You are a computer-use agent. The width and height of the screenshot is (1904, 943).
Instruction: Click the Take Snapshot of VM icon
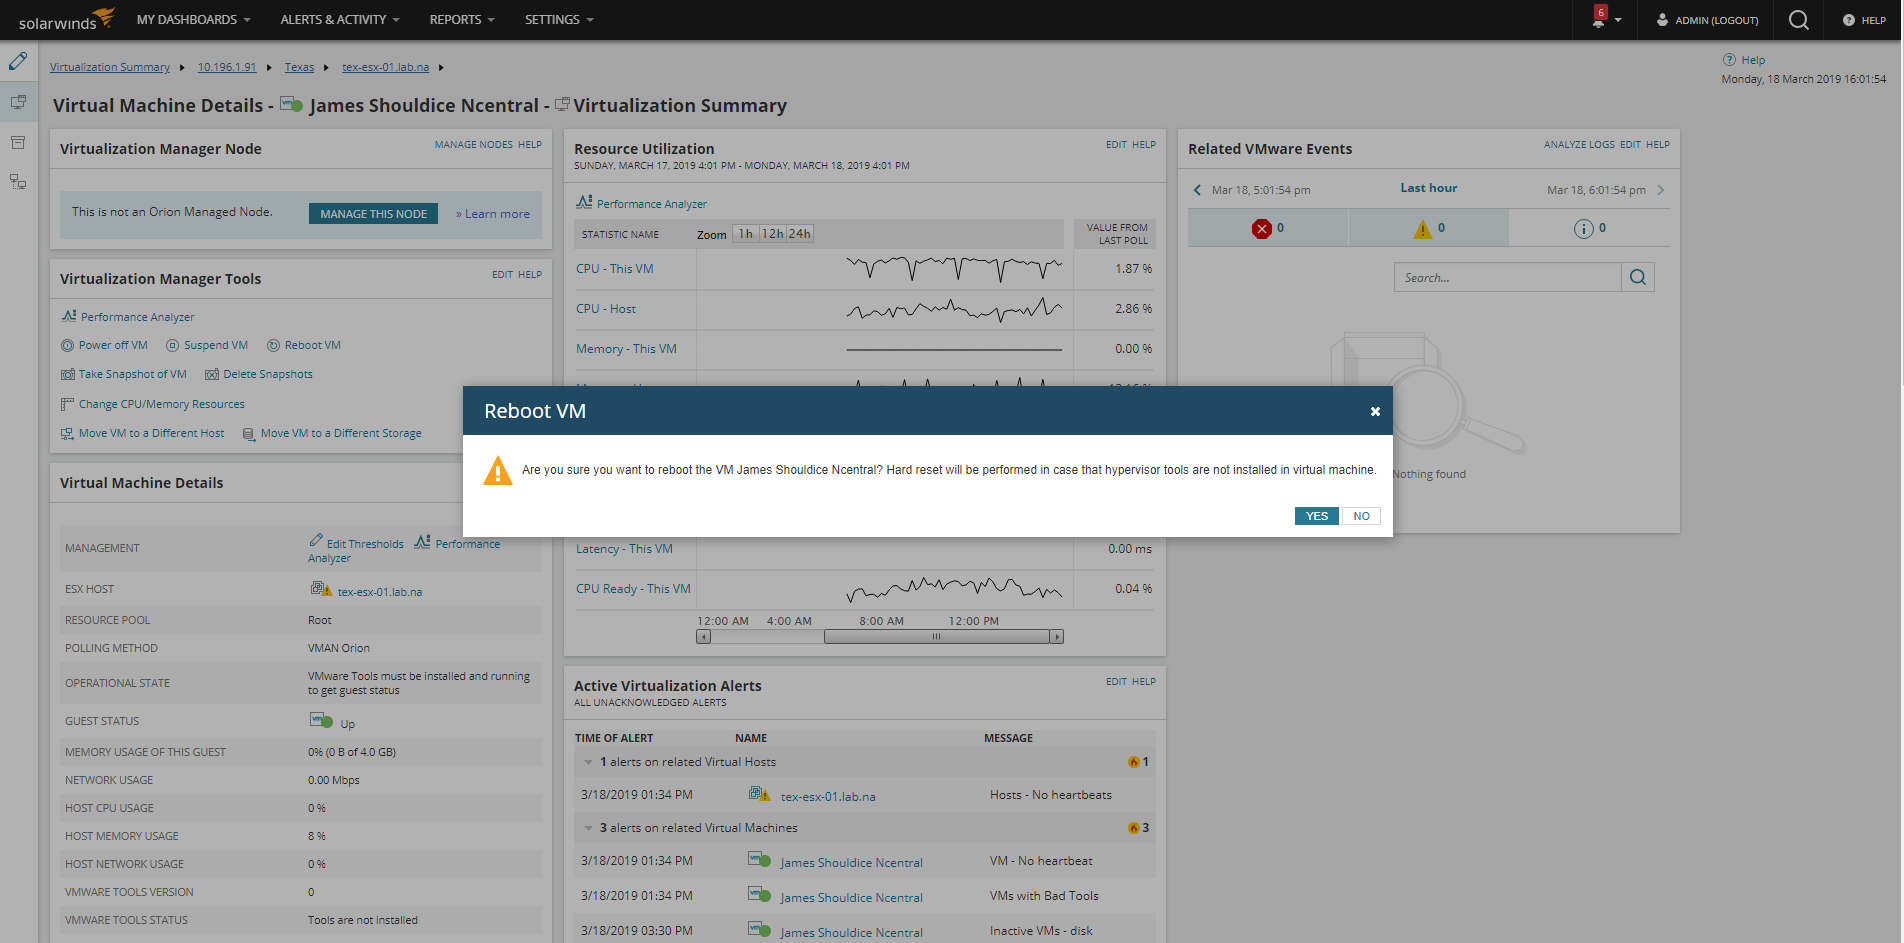(68, 374)
